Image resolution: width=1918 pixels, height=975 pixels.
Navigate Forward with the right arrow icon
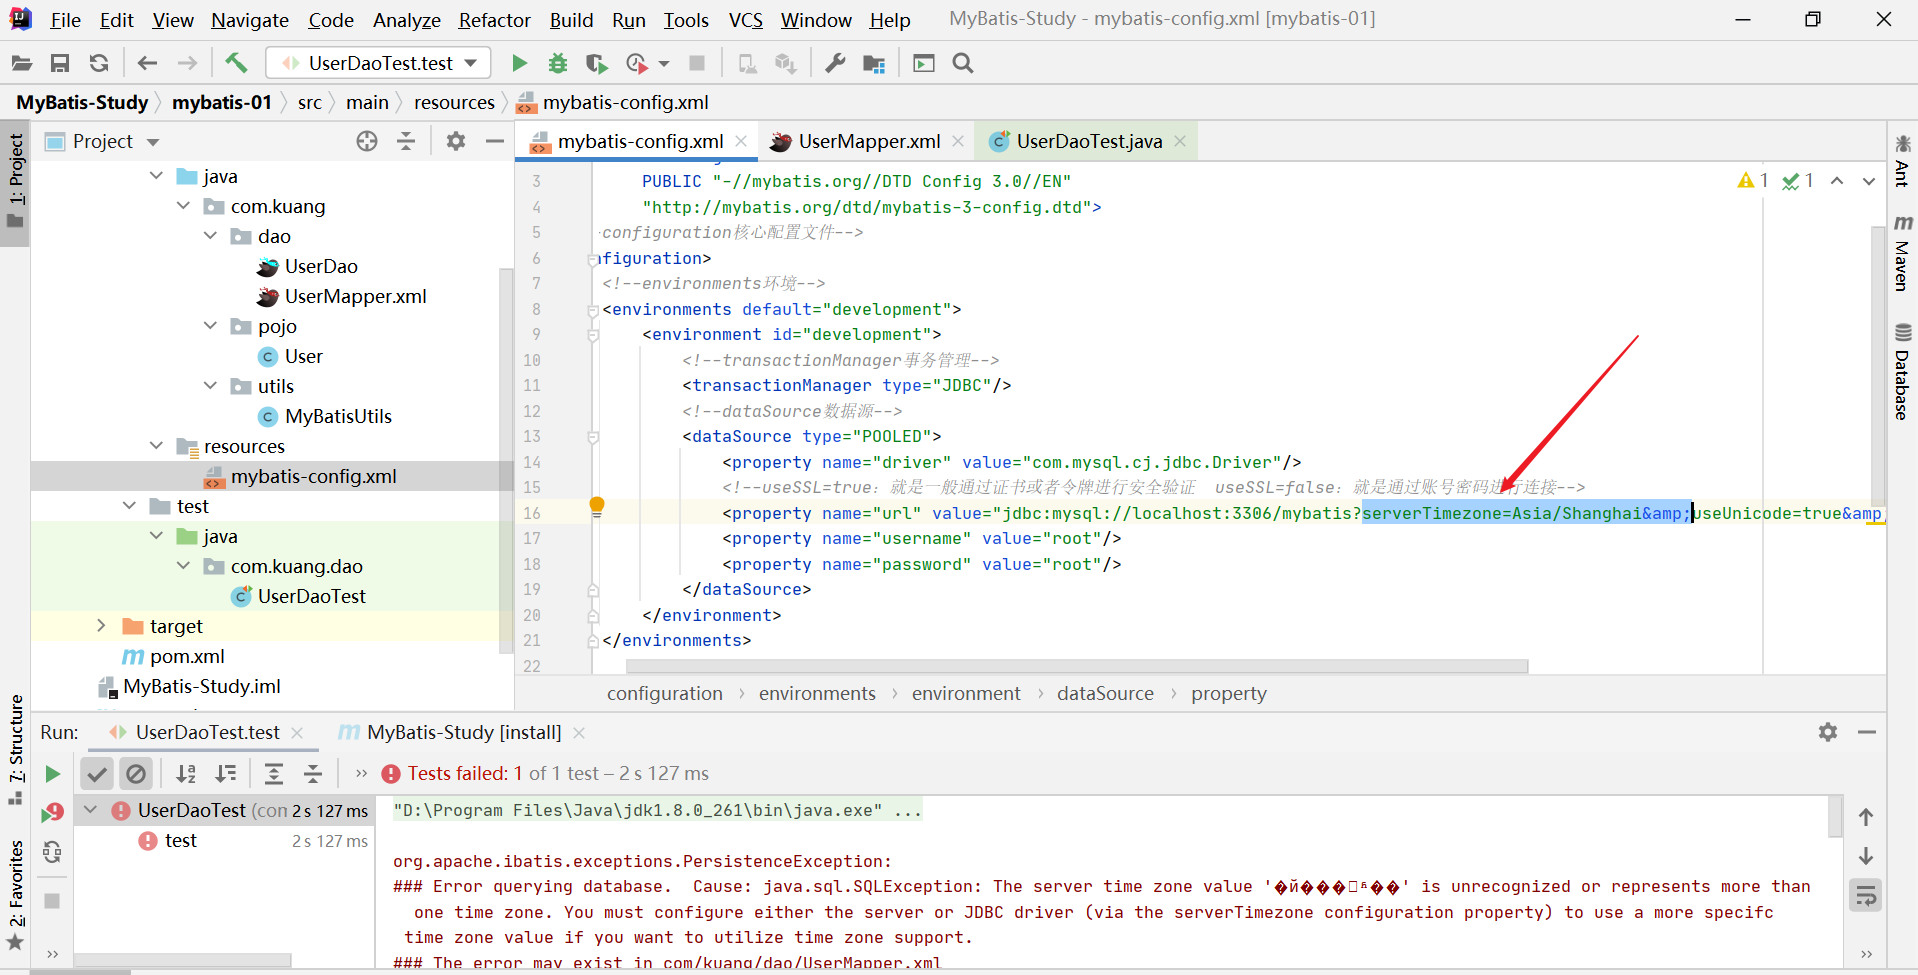coord(187,63)
